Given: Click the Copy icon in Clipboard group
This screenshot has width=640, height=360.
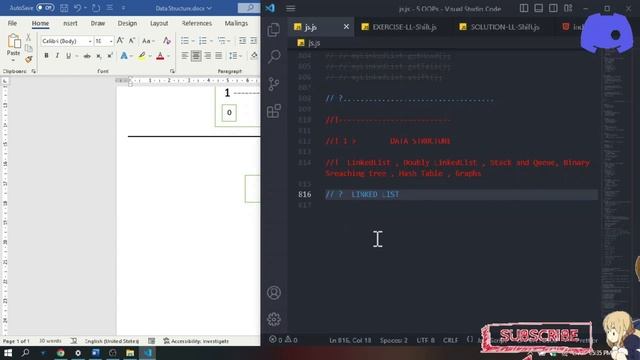Looking at the screenshot, I should pos(29,49).
